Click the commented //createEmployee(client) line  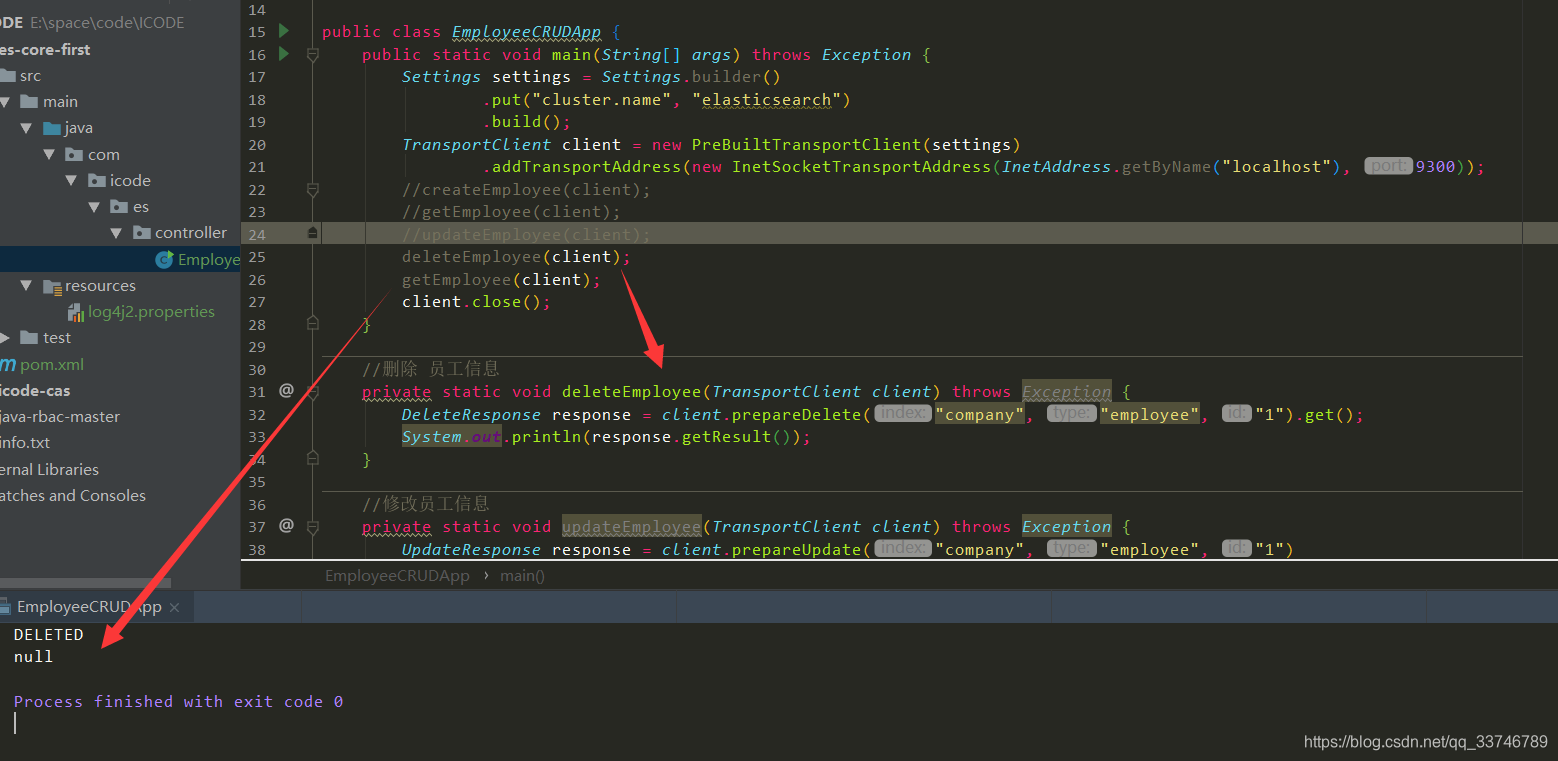coord(526,190)
